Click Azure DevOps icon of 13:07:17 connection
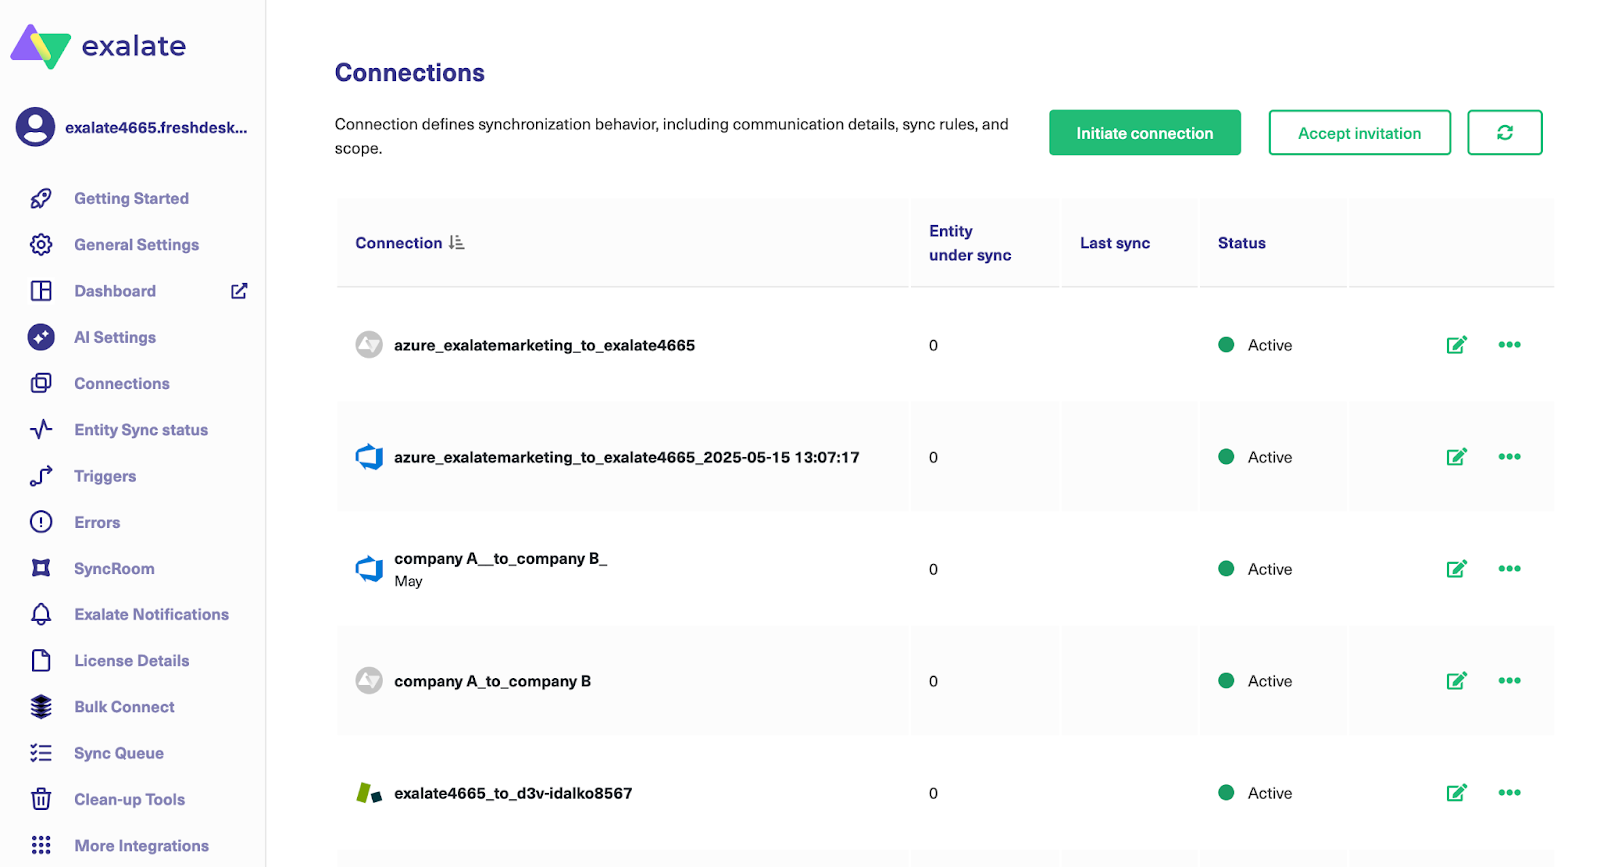 [369, 457]
